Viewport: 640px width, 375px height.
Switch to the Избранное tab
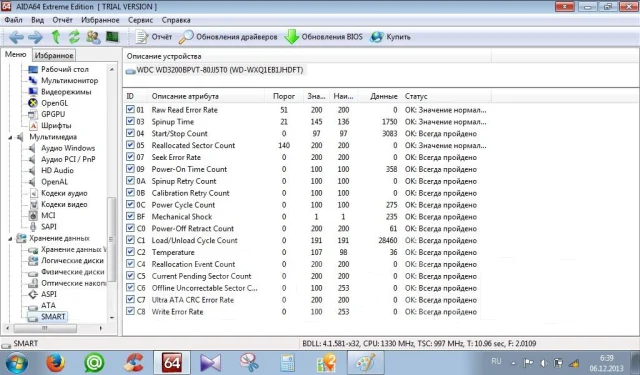pyautogui.click(x=54, y=55)
